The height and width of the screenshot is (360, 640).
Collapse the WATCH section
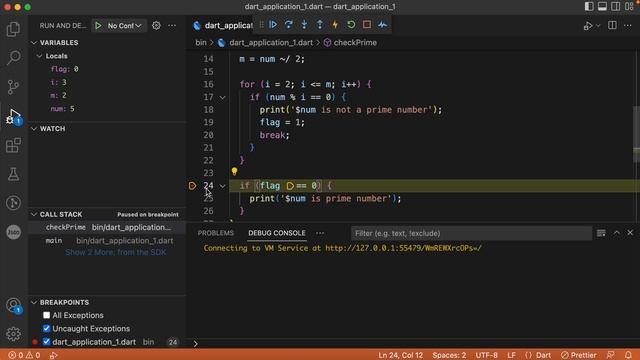(x=34, y=129)
